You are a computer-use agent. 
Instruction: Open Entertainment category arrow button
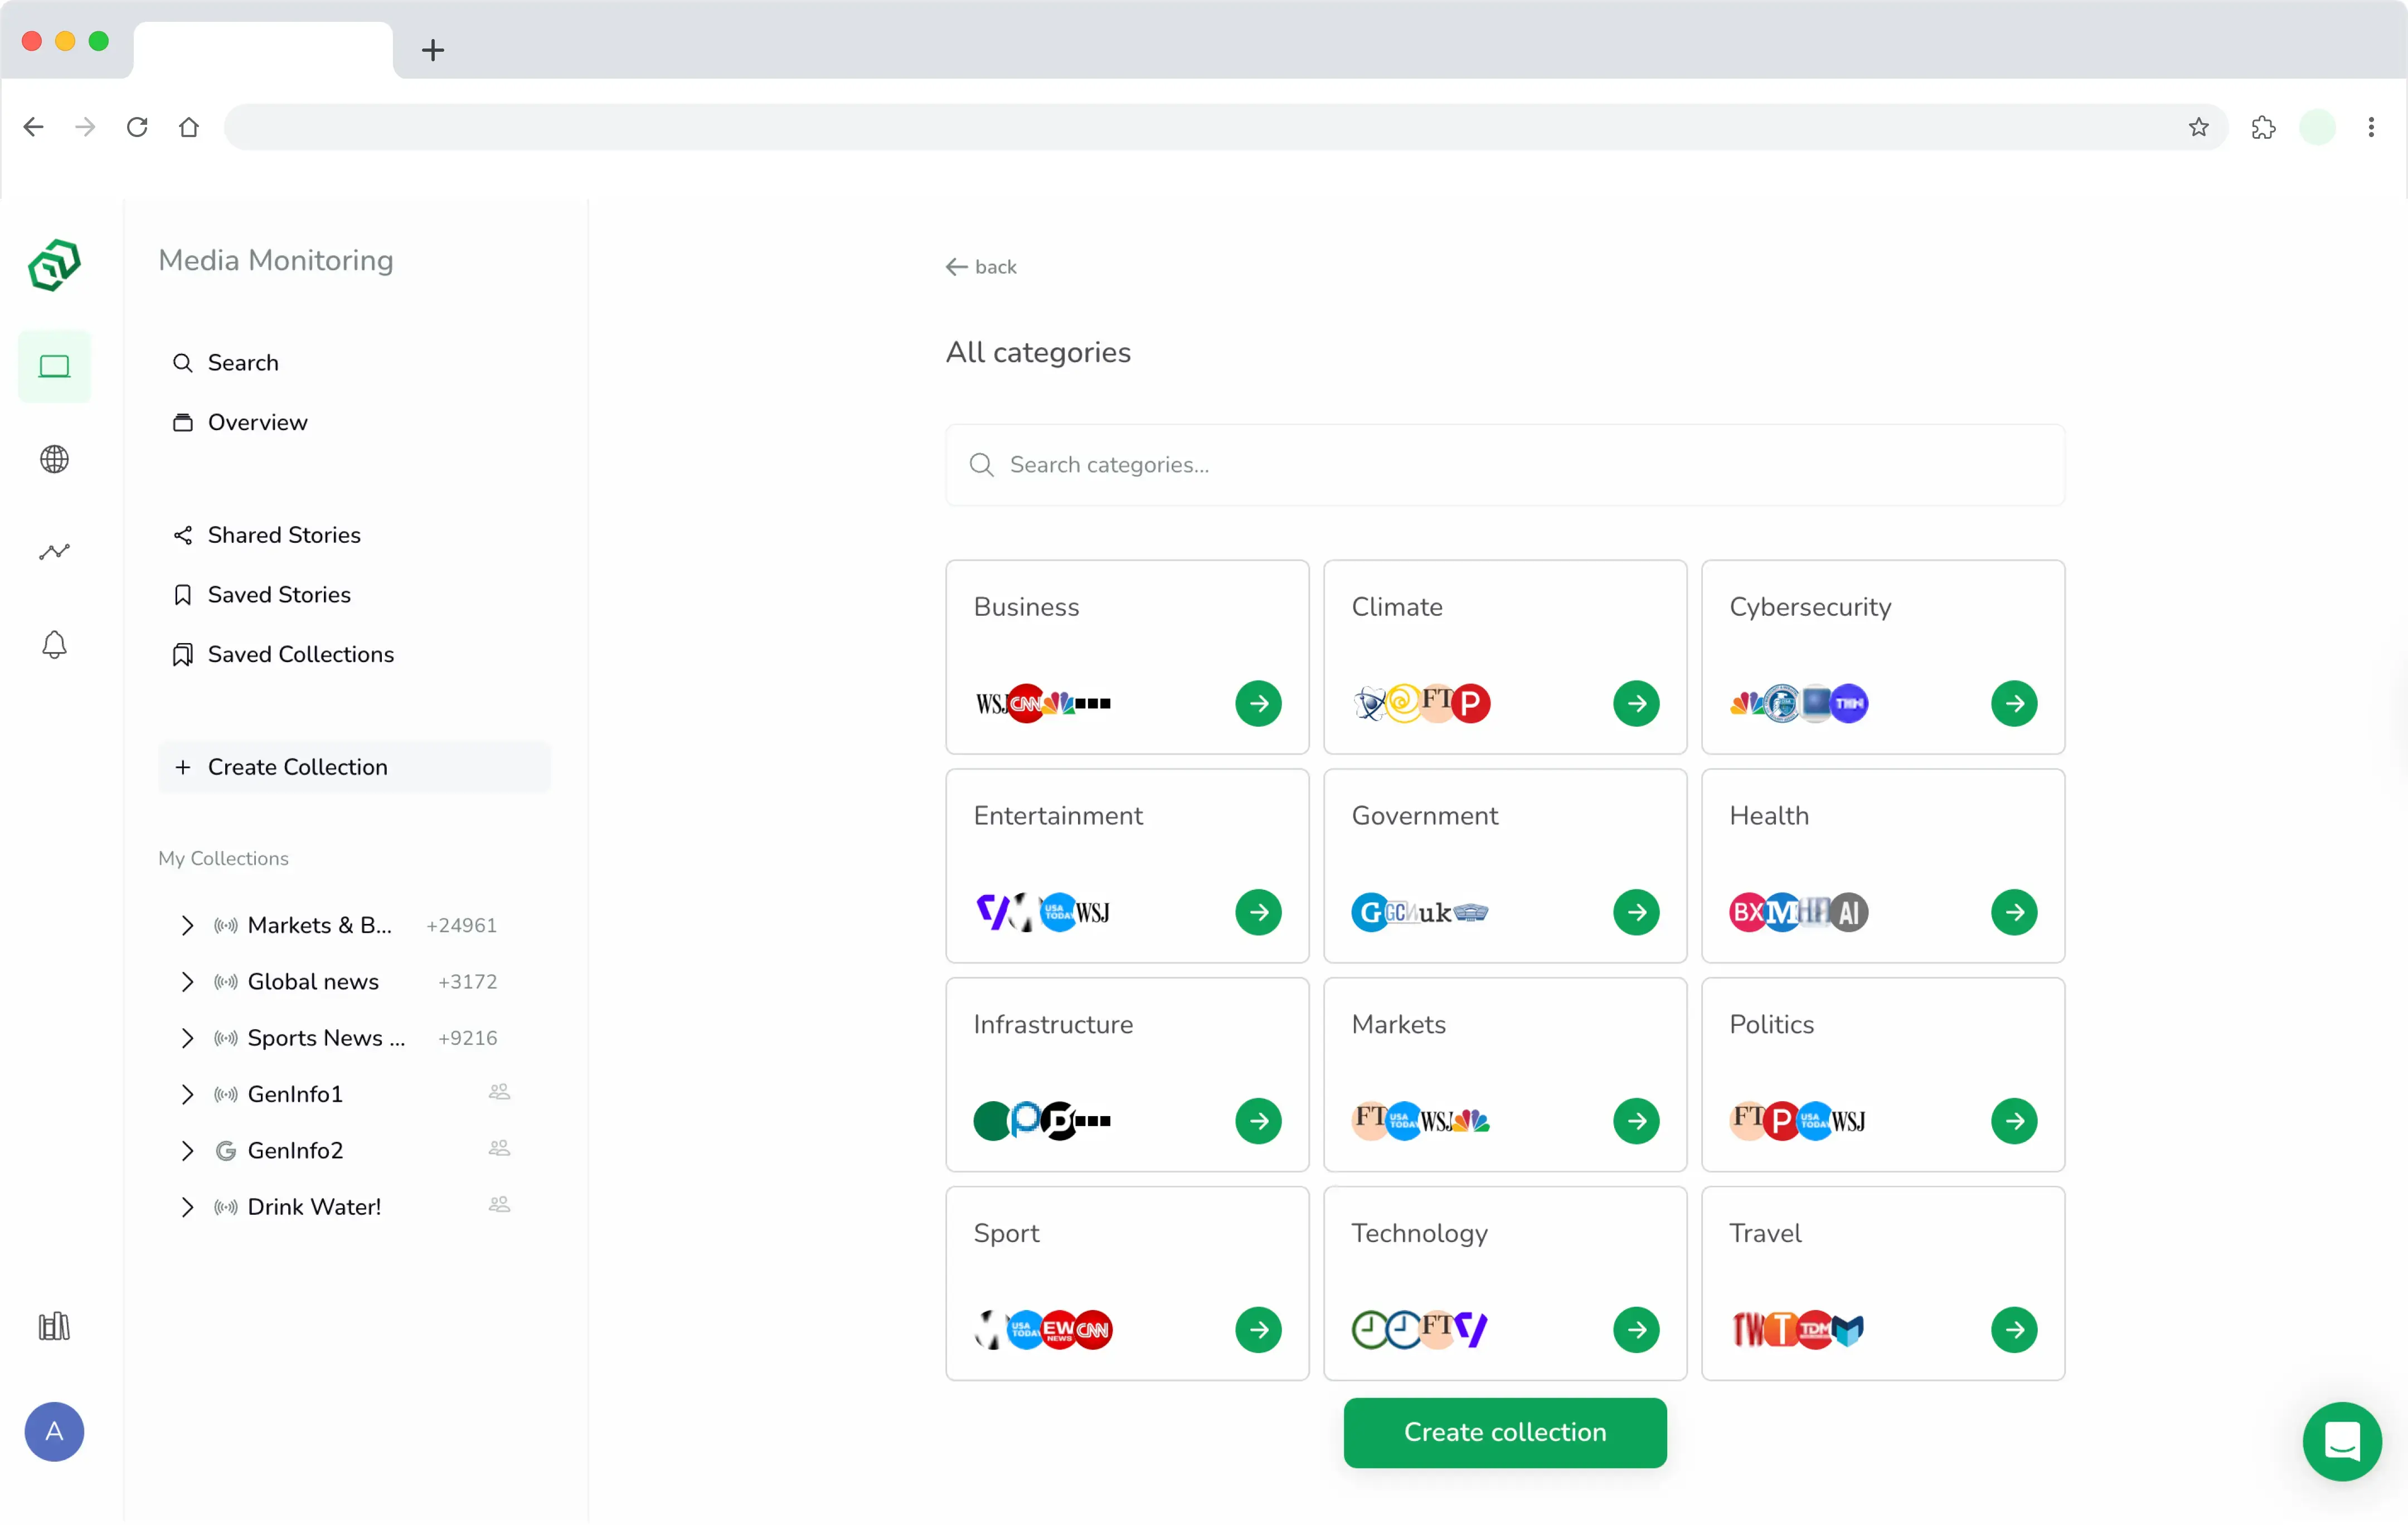click(1258, 913)
